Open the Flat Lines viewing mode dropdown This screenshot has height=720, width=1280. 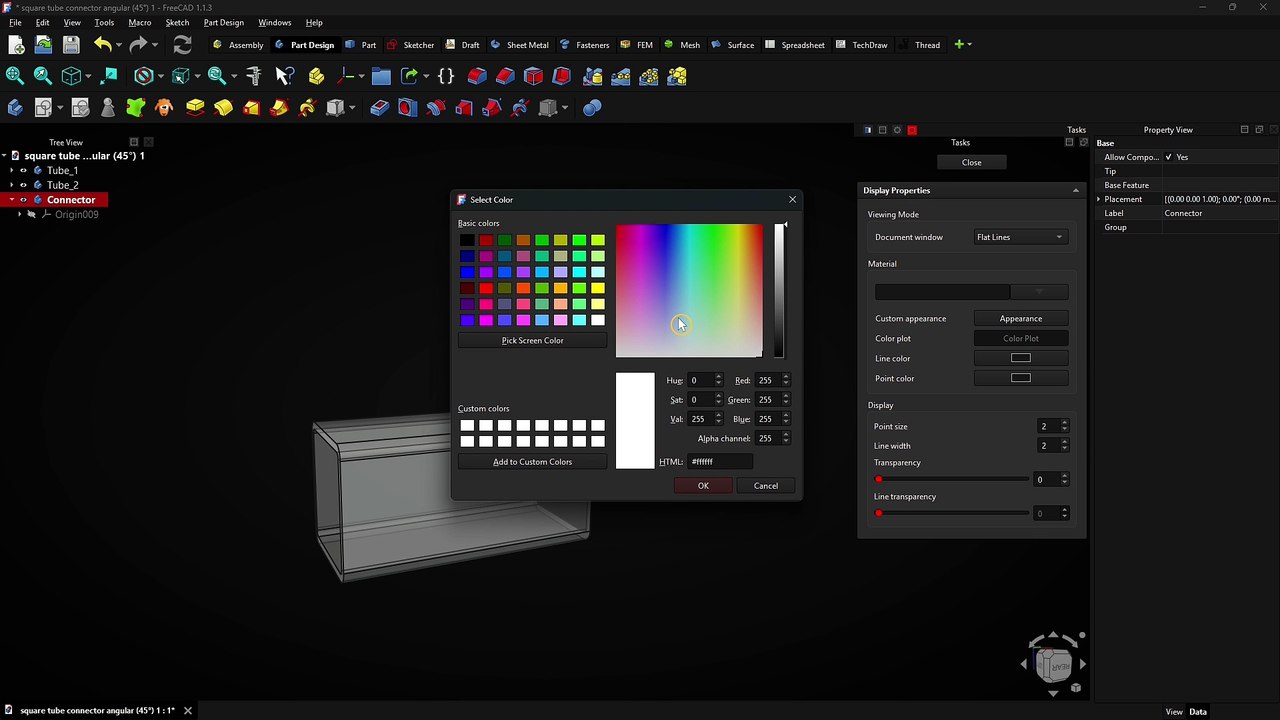(x=1021, y=237)
